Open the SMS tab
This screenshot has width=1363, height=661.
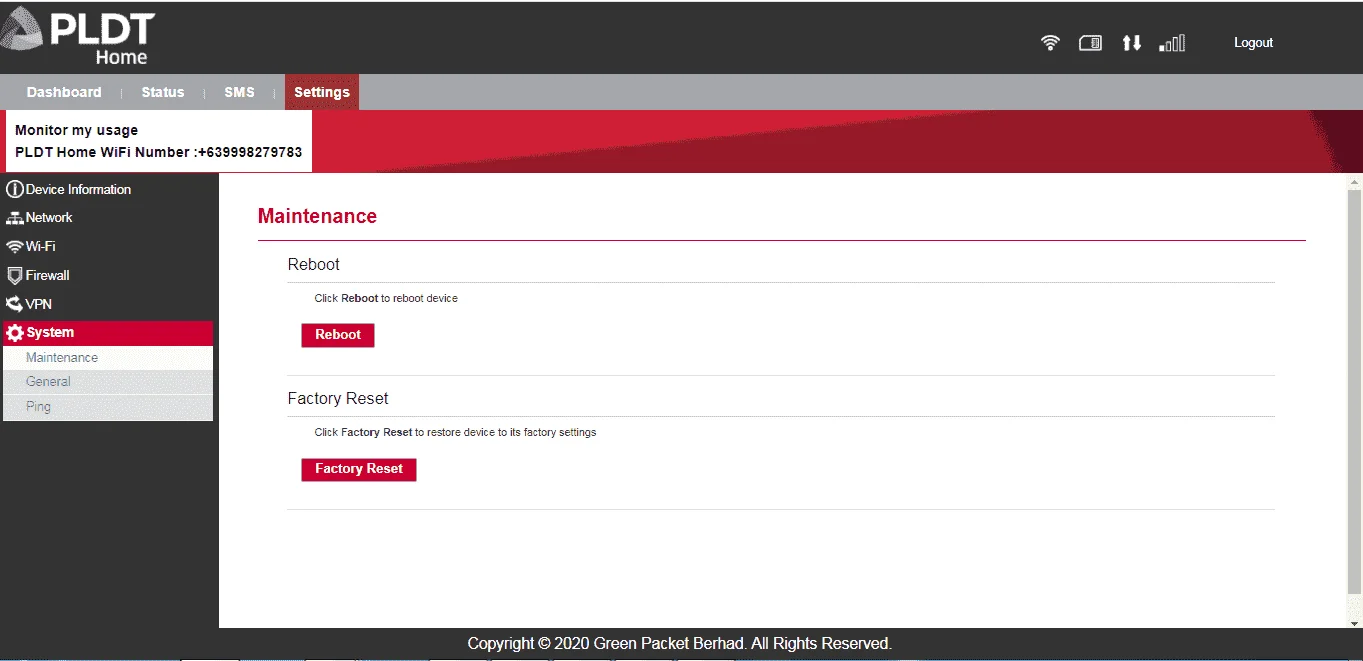coord(239,92)
